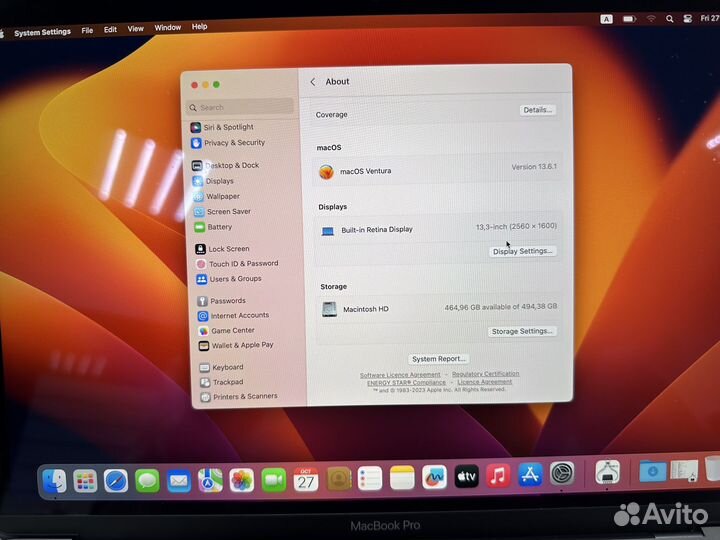Open the Window menu
This screenshot has width=720, height=540.
click(168, 28)
